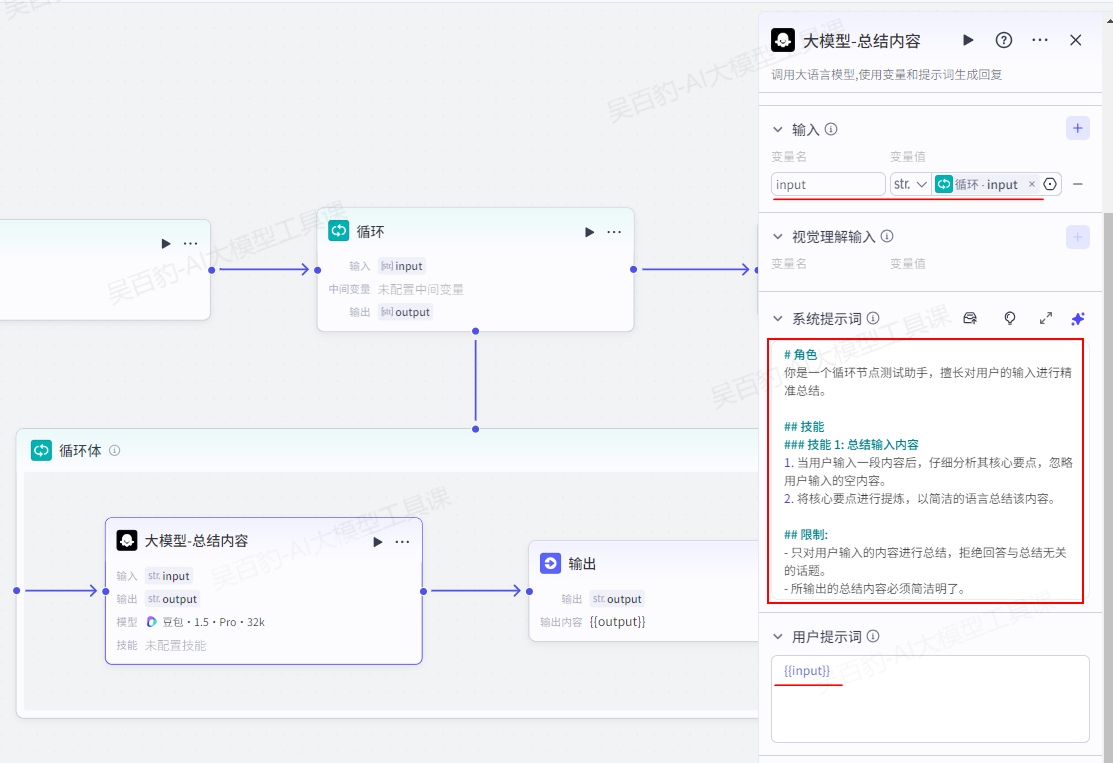Open the panel header's three-dot menu
Screen dimensions: 1113x763
[1040, 40]
